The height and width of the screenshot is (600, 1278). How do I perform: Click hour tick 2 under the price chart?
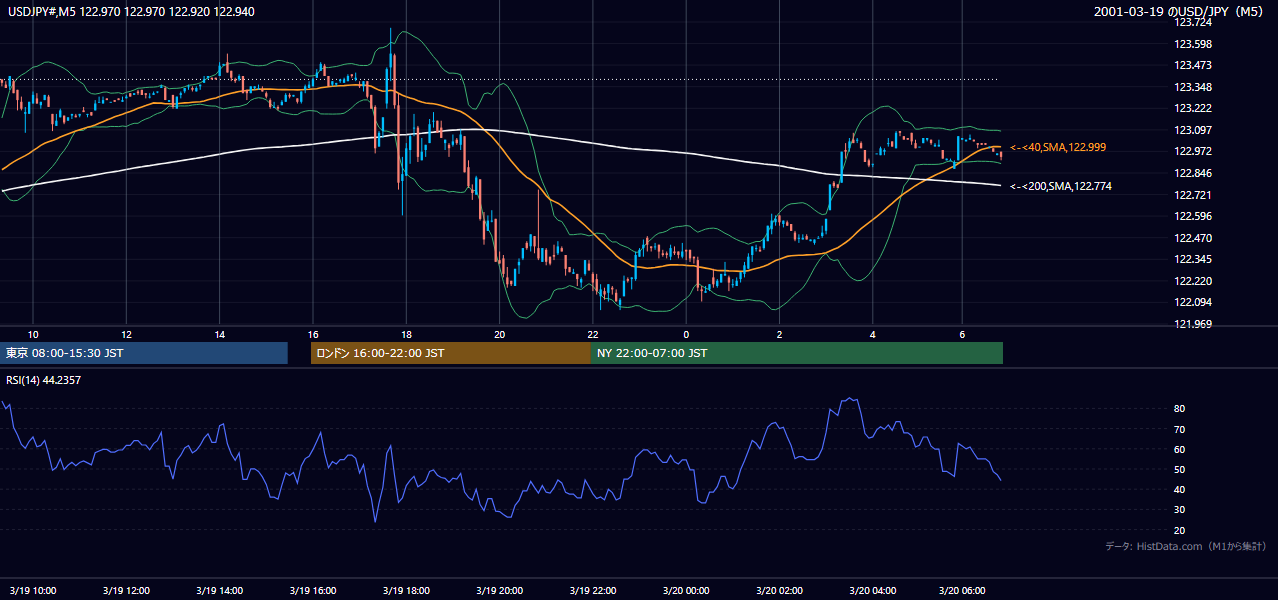(779, 334)
